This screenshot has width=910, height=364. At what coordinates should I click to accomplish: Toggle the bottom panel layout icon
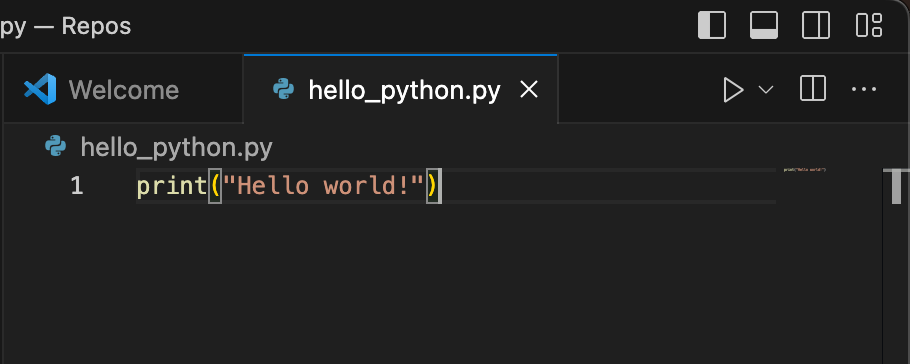[764, 26]
